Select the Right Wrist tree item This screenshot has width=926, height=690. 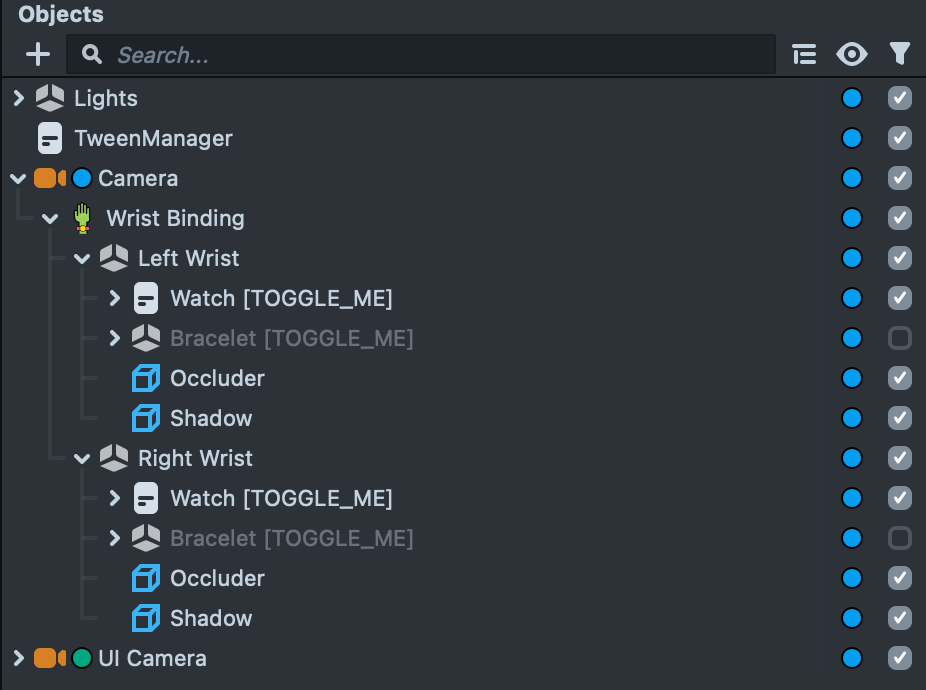click(x=195, y=458)
